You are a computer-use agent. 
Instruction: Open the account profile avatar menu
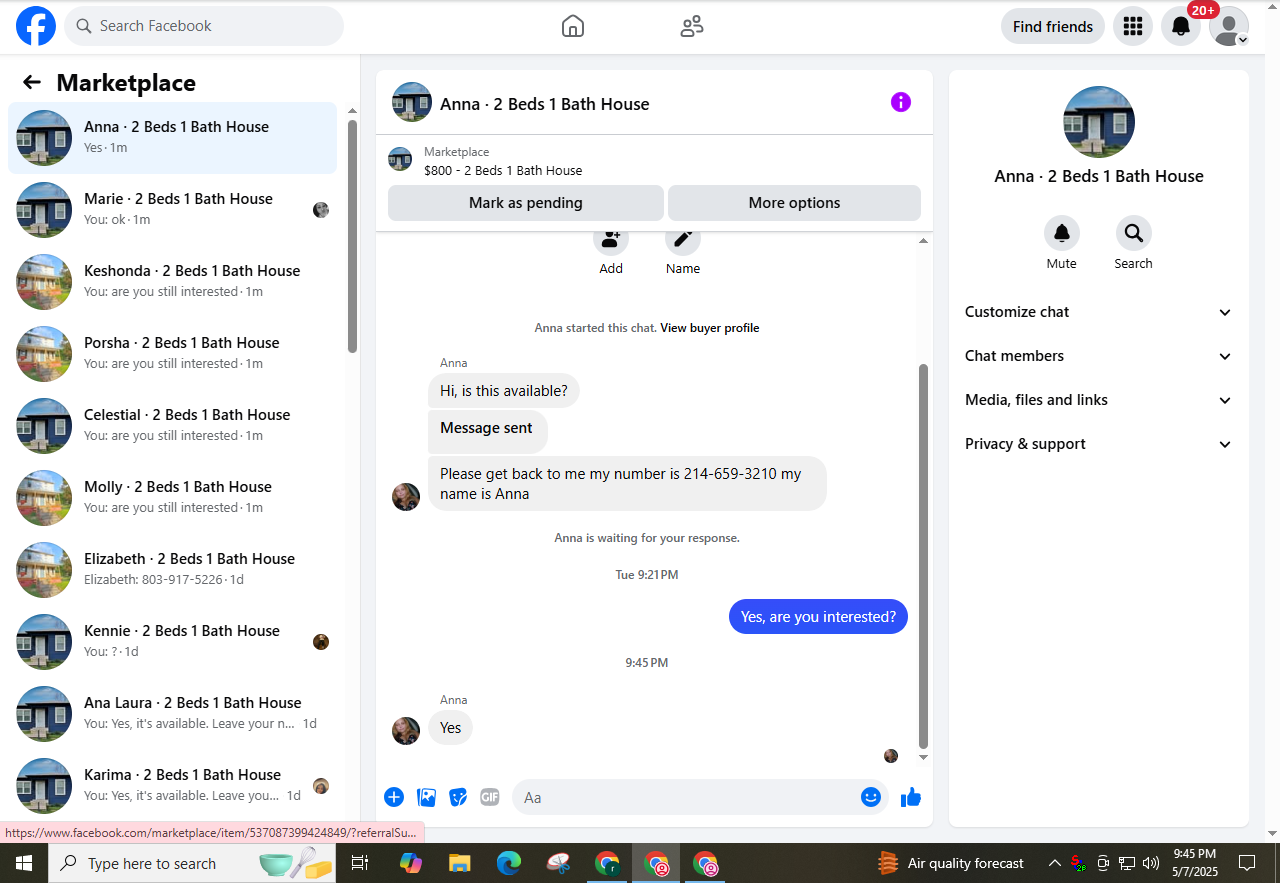[x=1229, y=26]
